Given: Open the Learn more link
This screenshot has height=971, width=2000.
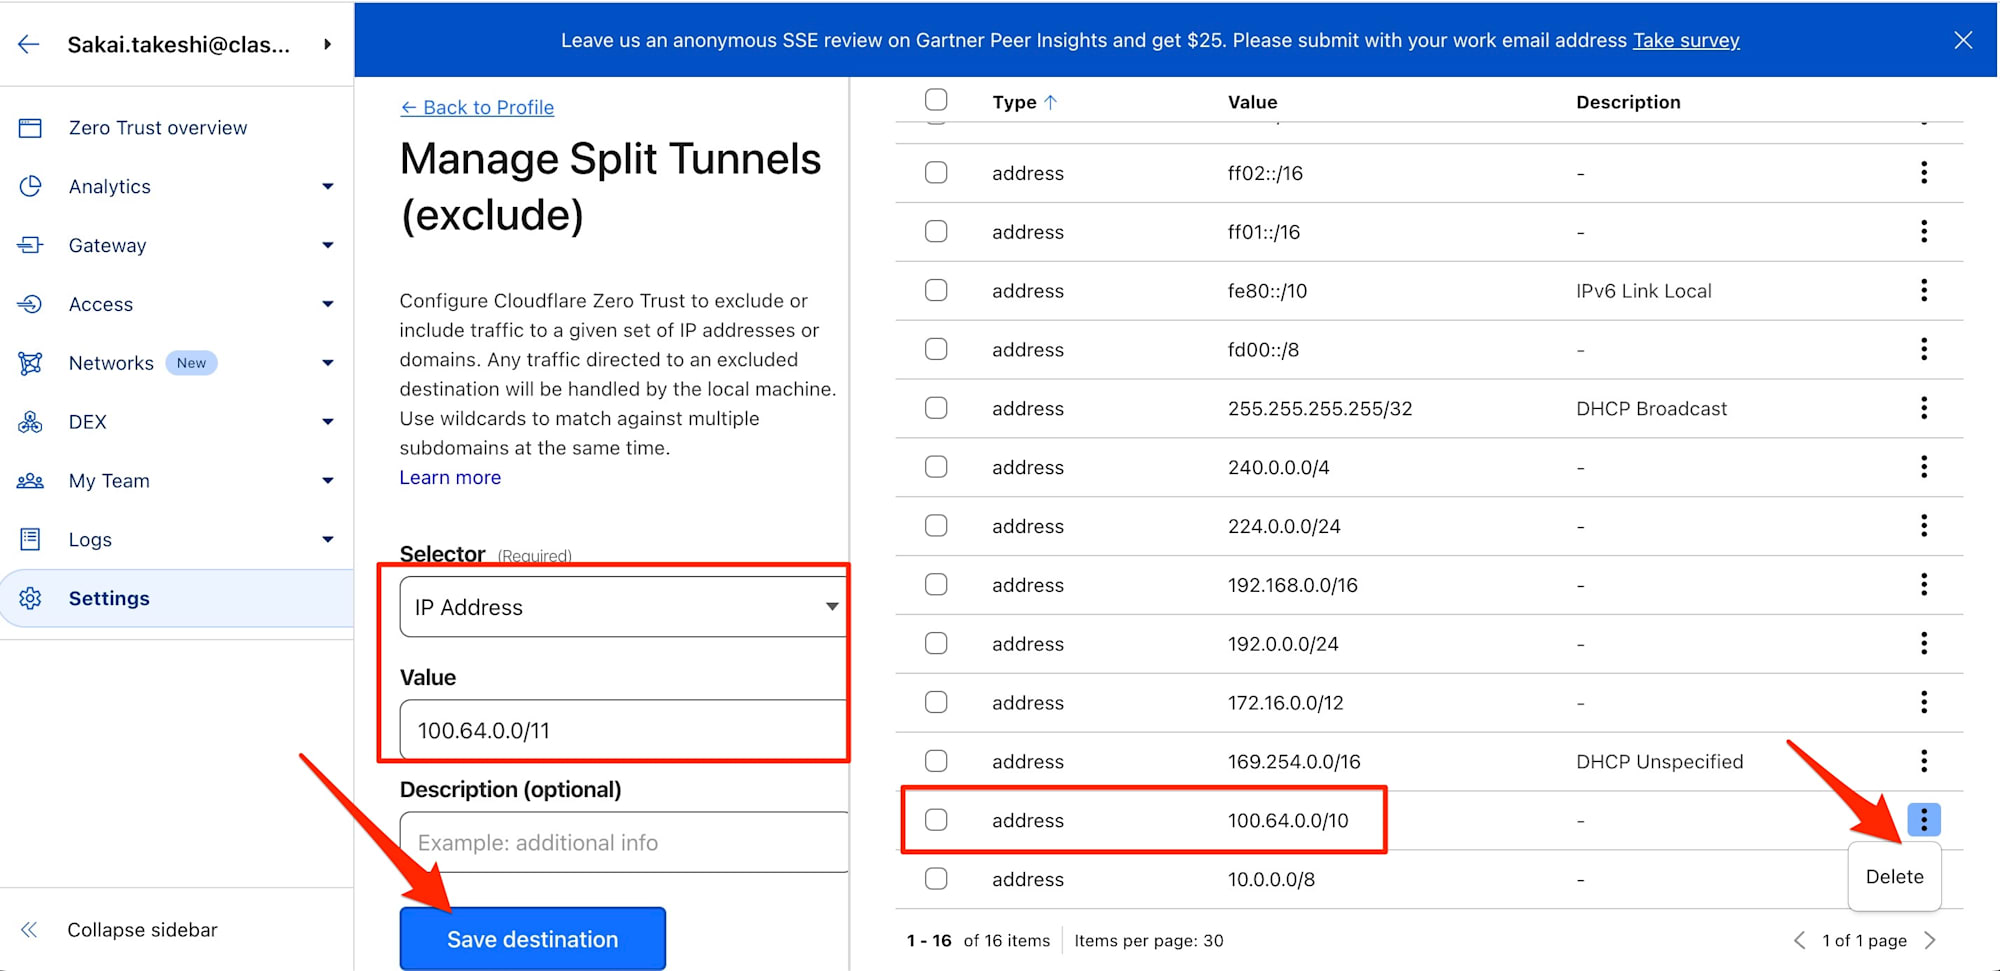Looking at the screenshot, I should 450,478.
